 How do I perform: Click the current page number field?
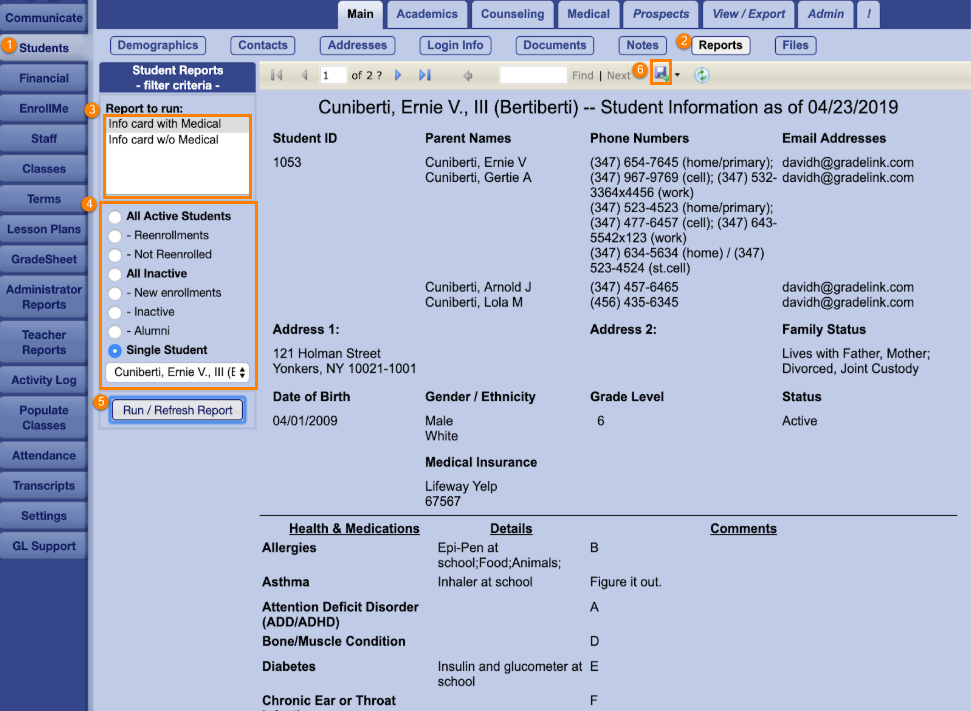[x=332, y=75]
